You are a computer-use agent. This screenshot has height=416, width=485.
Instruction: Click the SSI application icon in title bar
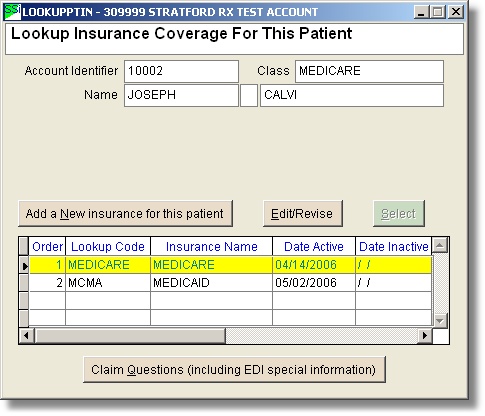point(12,12)
